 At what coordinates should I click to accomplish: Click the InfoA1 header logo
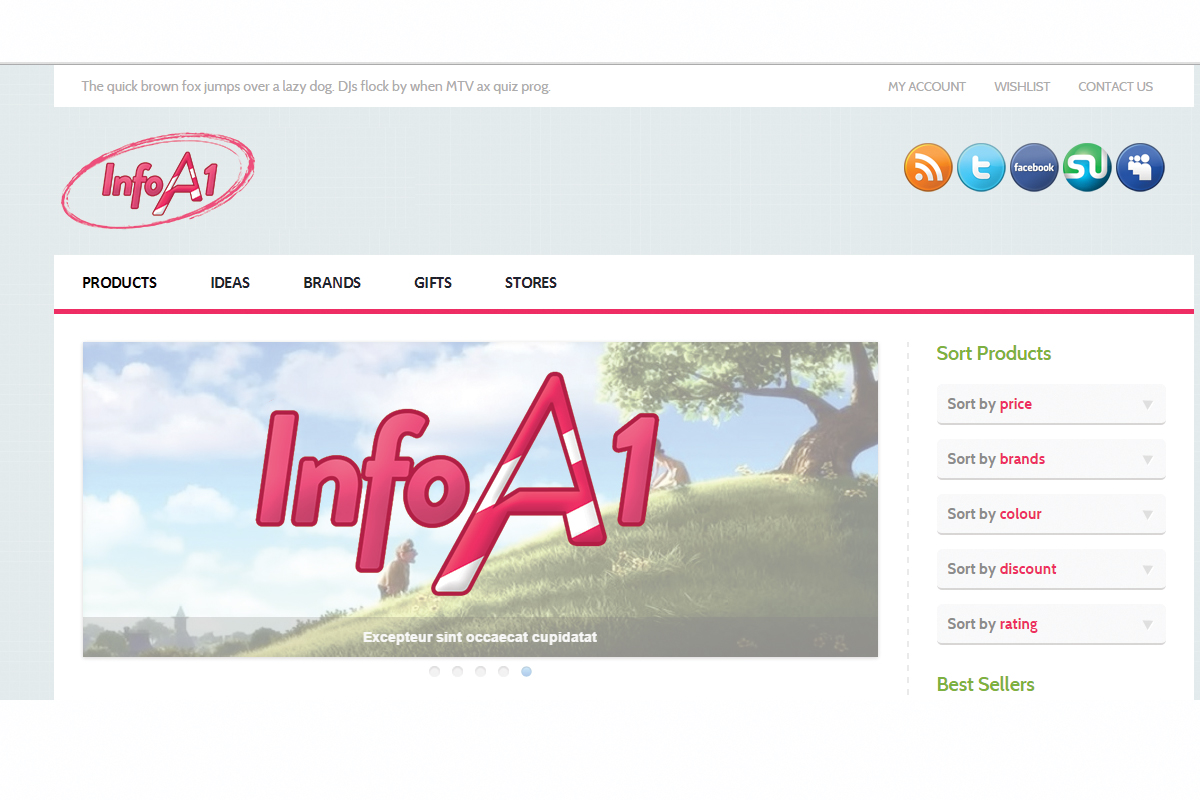[x=158, y=181]
